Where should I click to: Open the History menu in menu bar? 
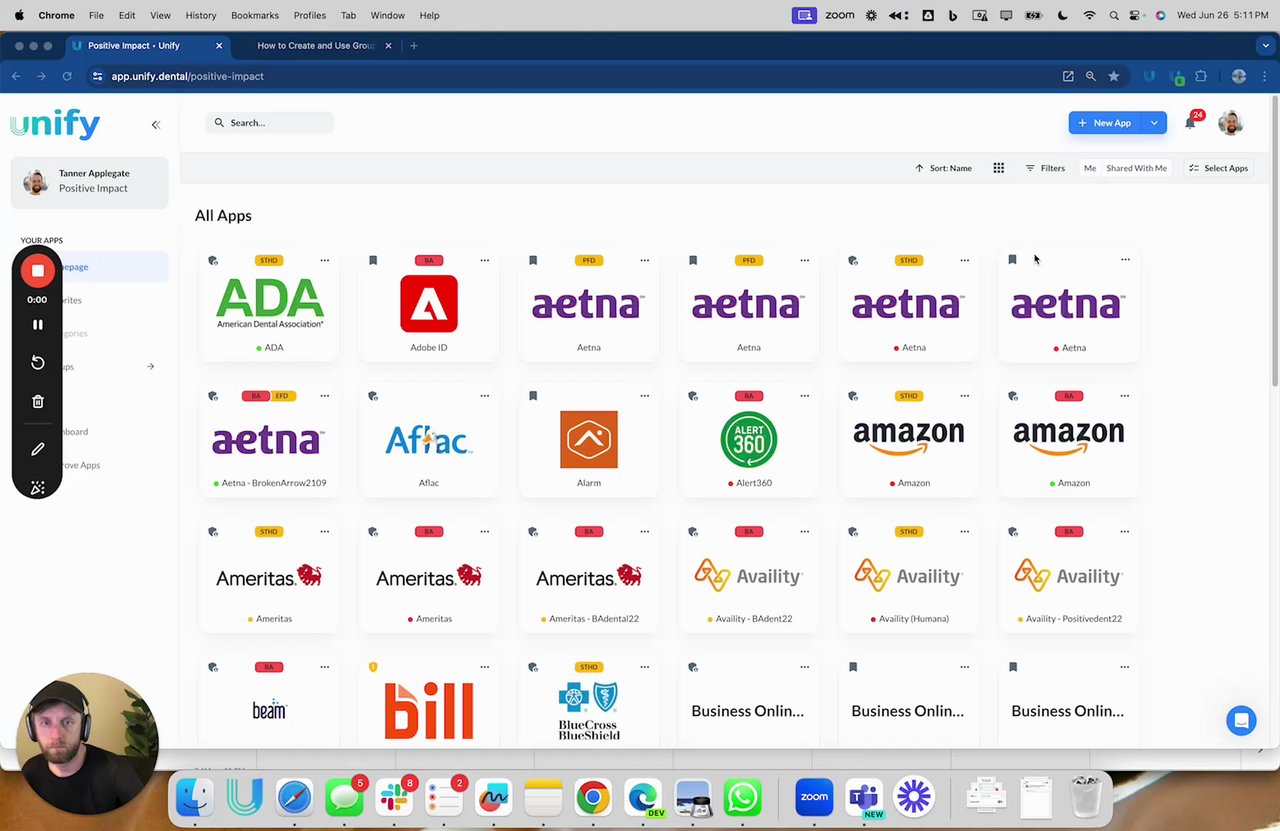pos(200,15)
